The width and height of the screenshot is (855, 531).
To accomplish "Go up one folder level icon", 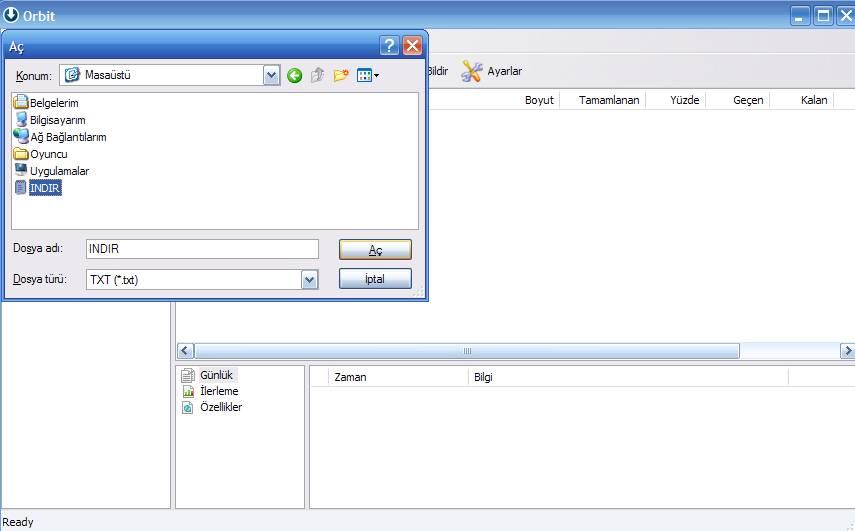I will pos(317,75).
